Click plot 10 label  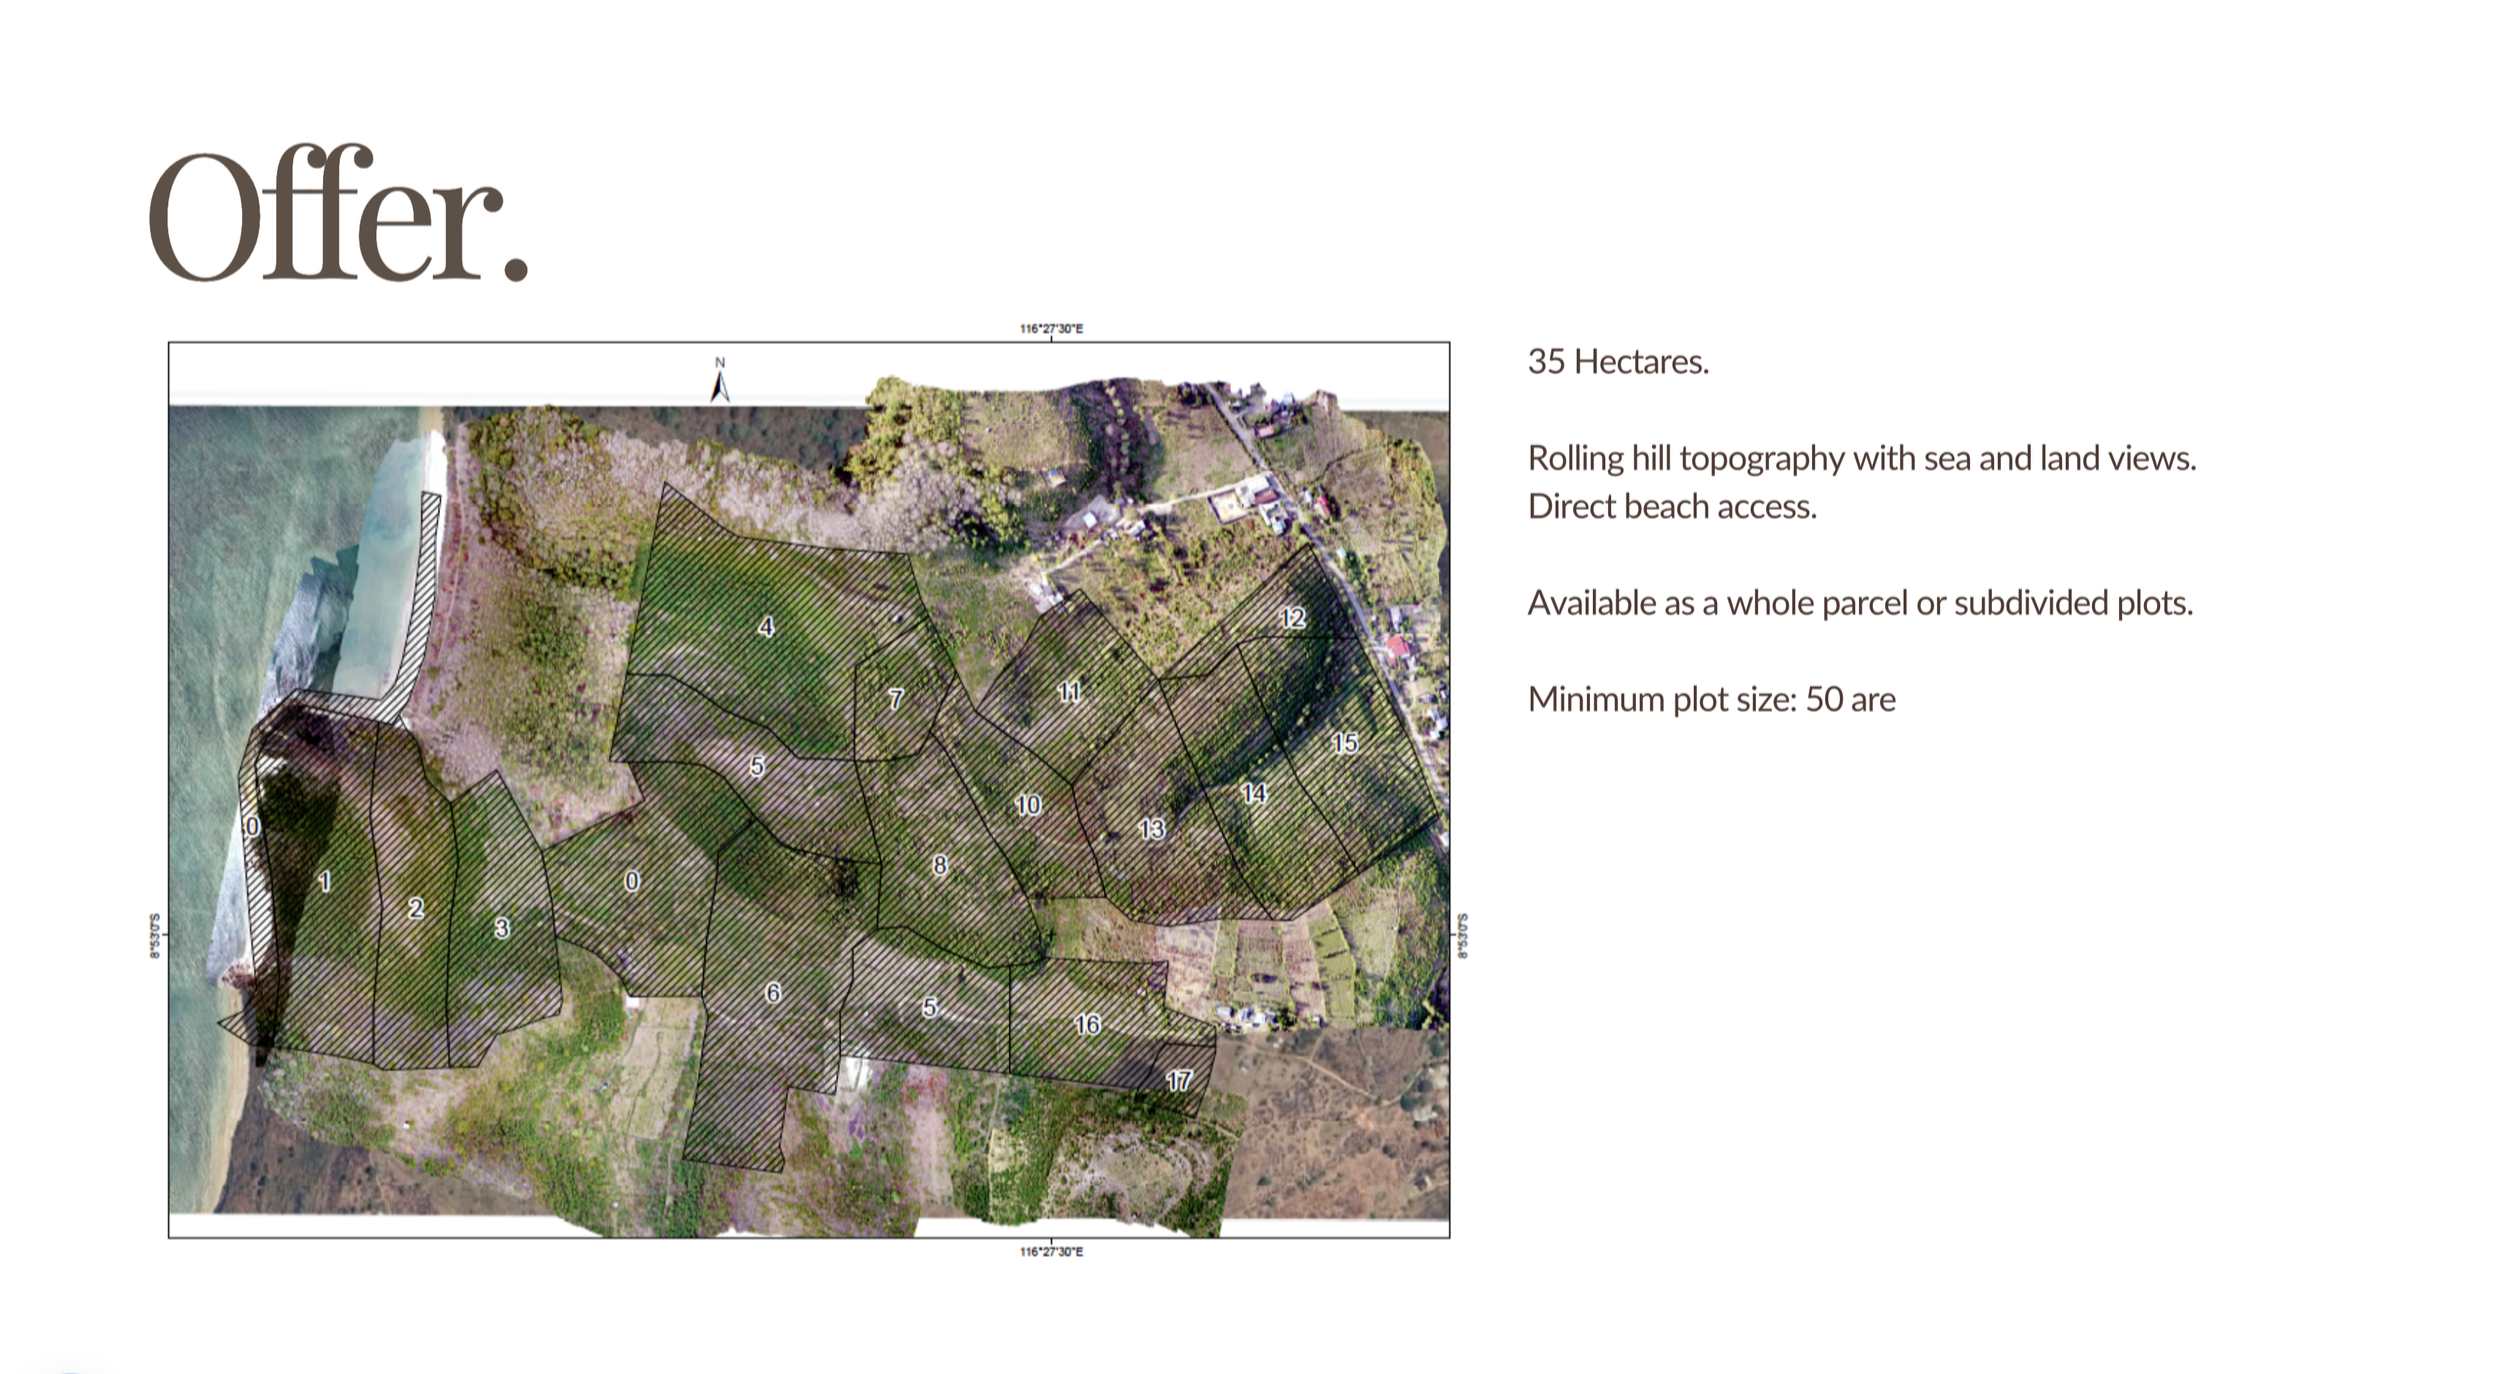coord(1028,805)
